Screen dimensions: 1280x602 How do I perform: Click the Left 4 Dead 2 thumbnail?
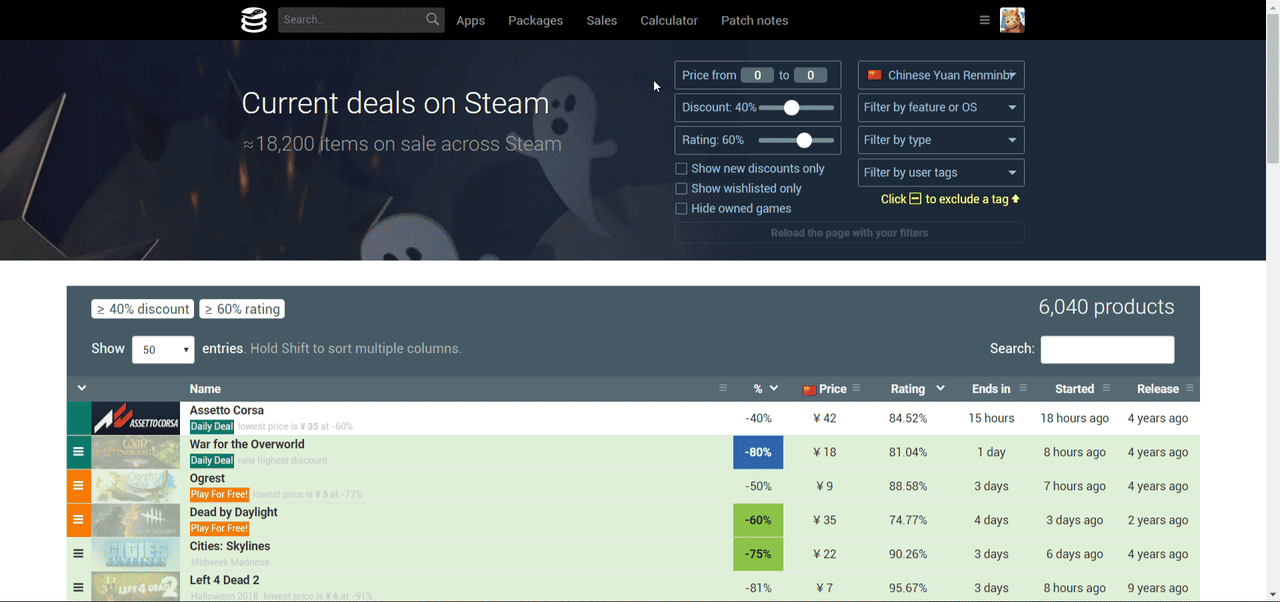pyautogui.click(x=135, y=587)
